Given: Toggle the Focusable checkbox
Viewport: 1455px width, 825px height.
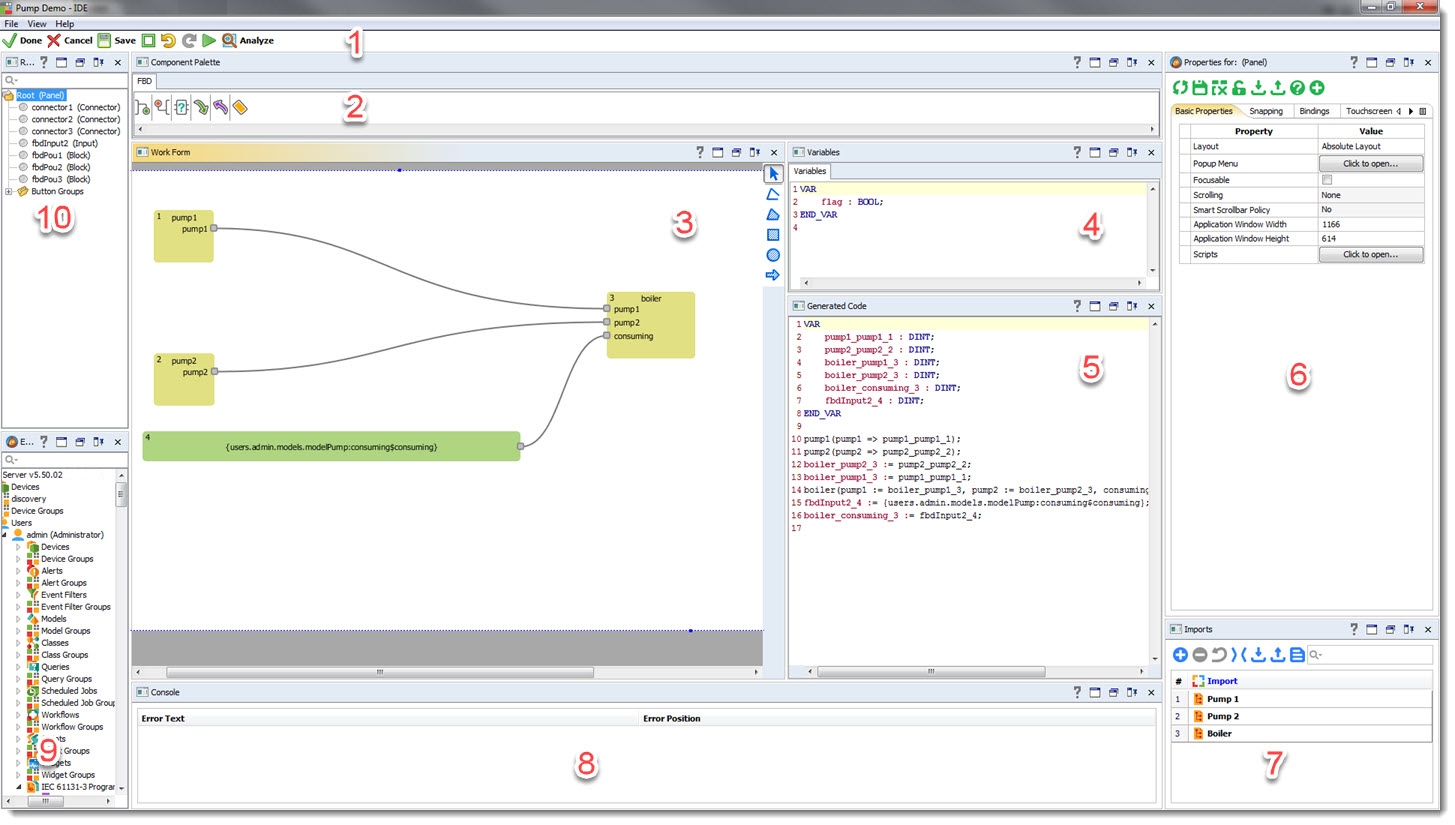Looking at the screenshot, I should (x=1327, y=180).
